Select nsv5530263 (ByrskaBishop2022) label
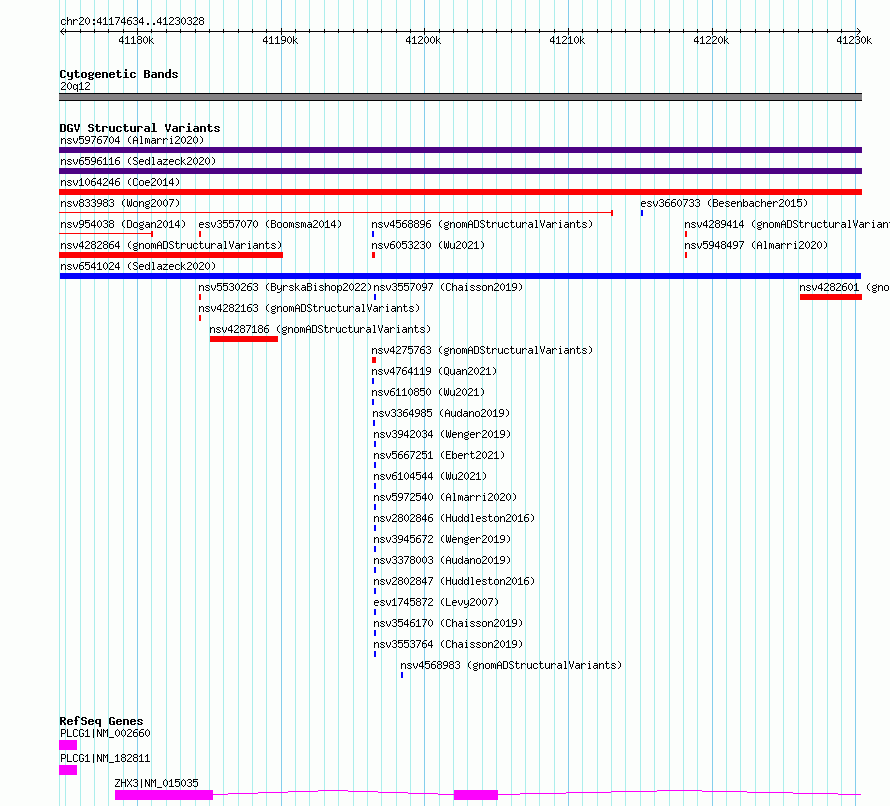This screenshot has width=890, height=806. pos(285,287)
